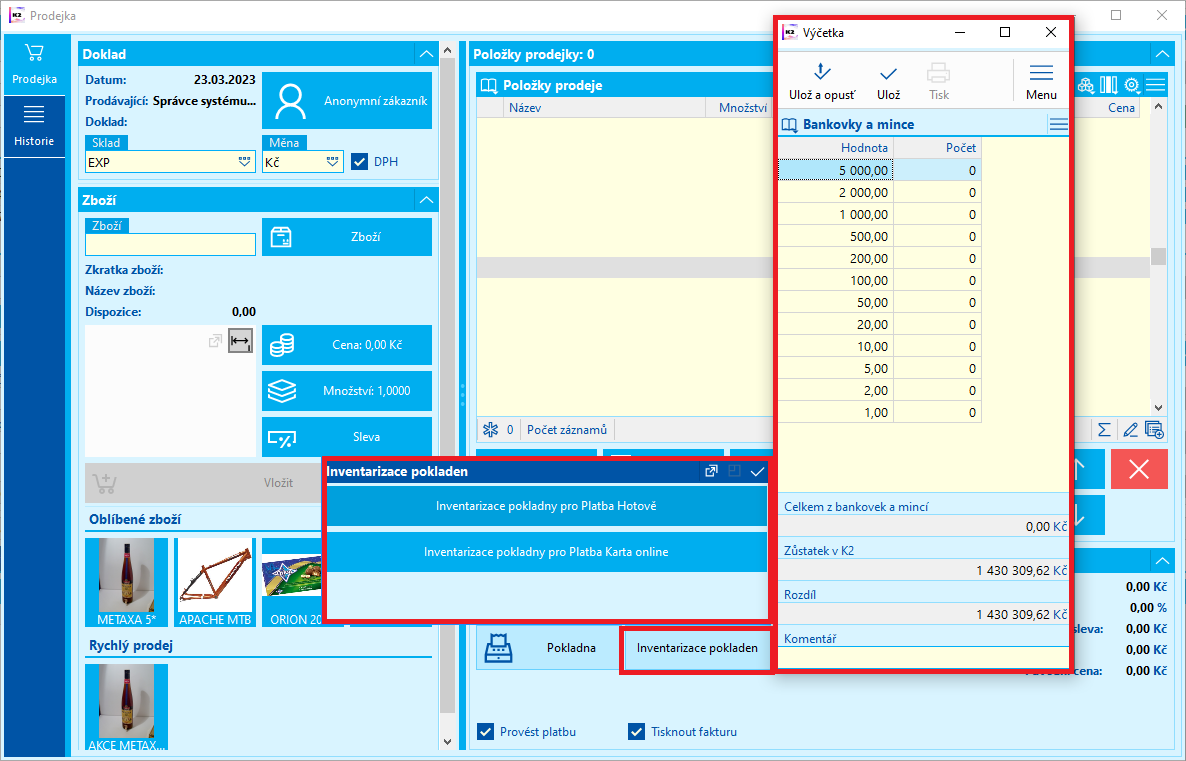Open the Sklad EXP dropdown
This screenshot has width=1186, height=761.
coord(244,162)
